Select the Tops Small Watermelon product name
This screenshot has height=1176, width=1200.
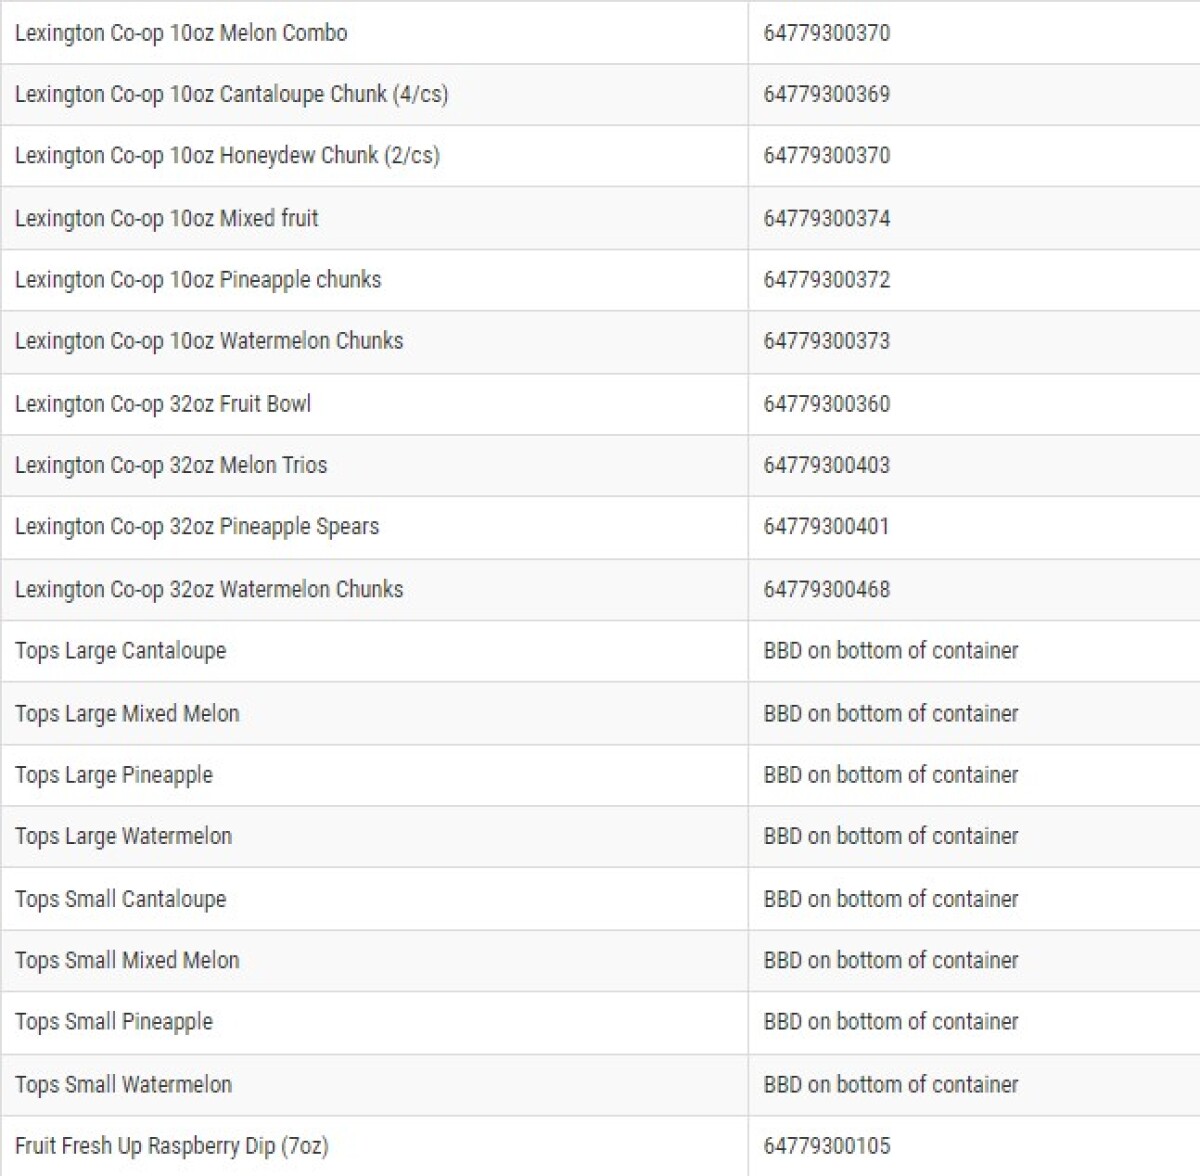click(x=123, y=1085)
